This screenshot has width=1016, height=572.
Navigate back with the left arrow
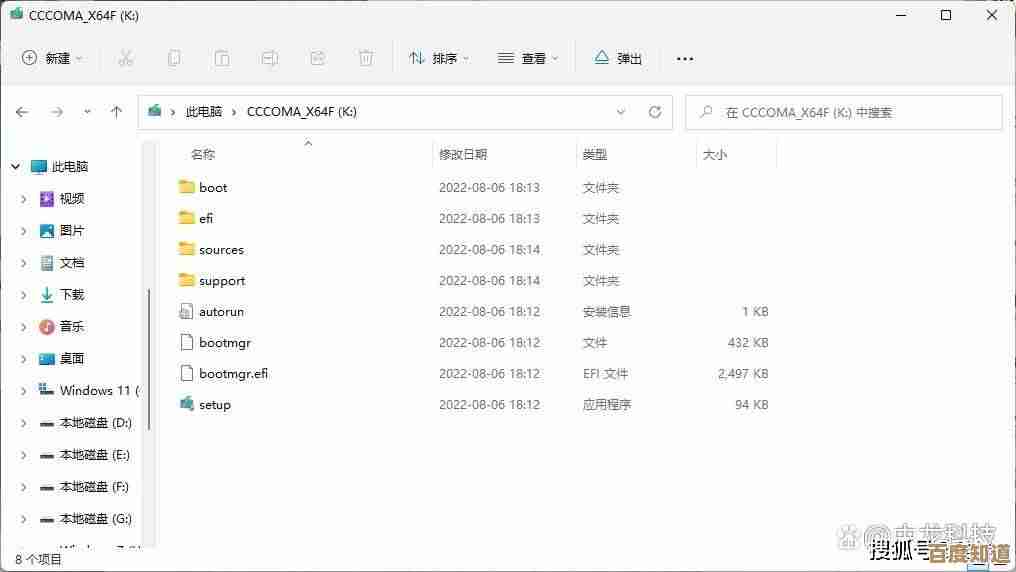22,112
